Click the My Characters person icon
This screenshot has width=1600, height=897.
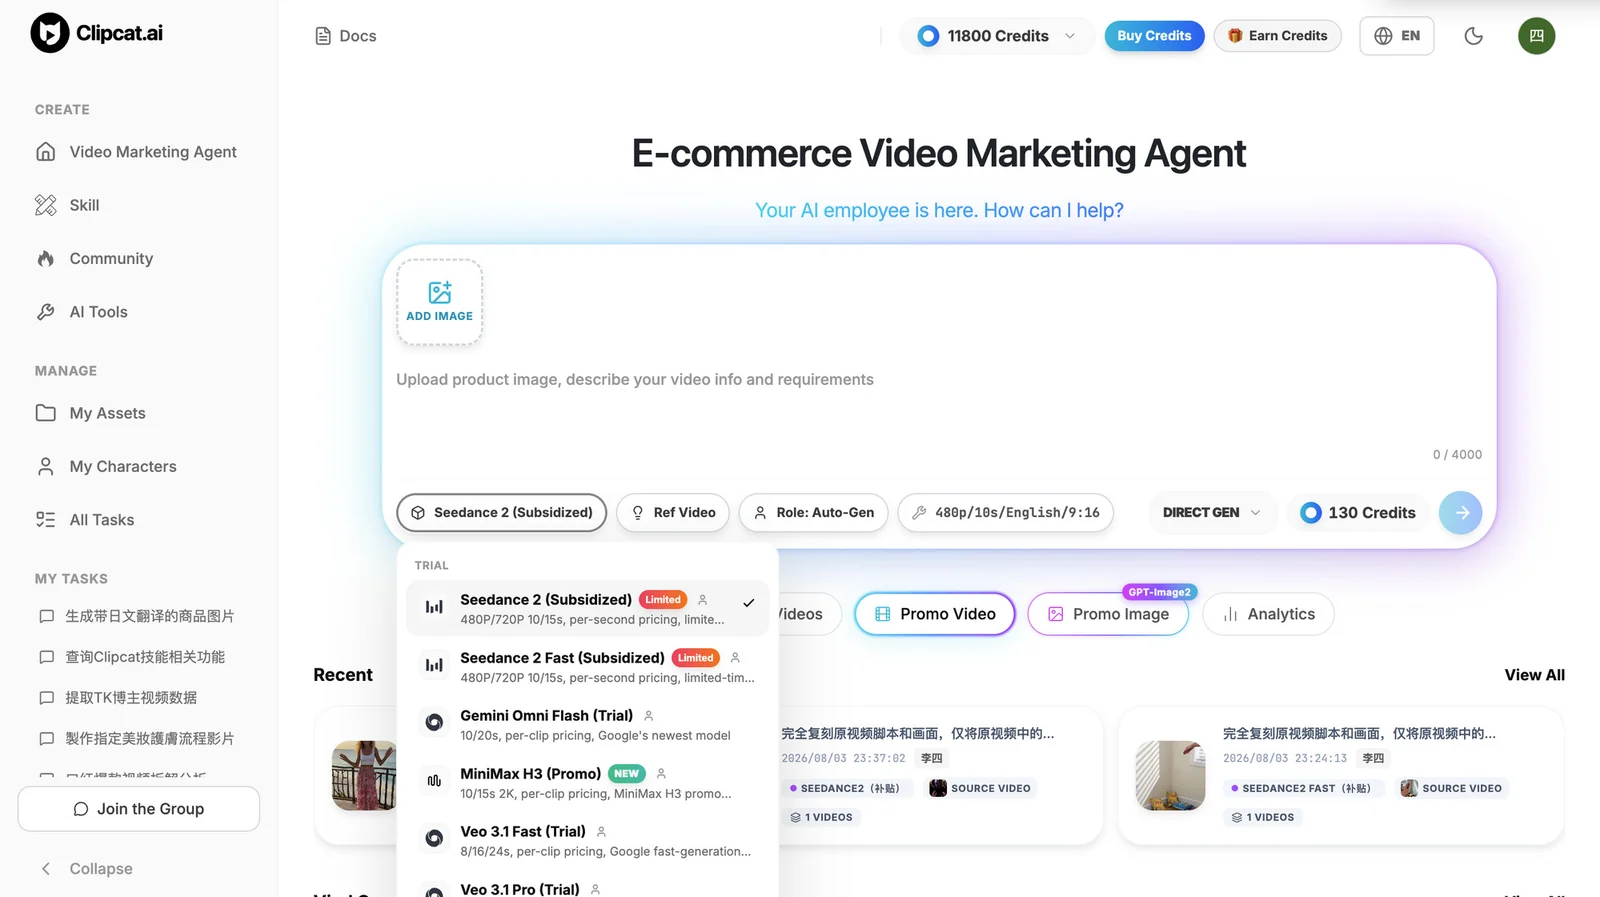coord(46,466)
